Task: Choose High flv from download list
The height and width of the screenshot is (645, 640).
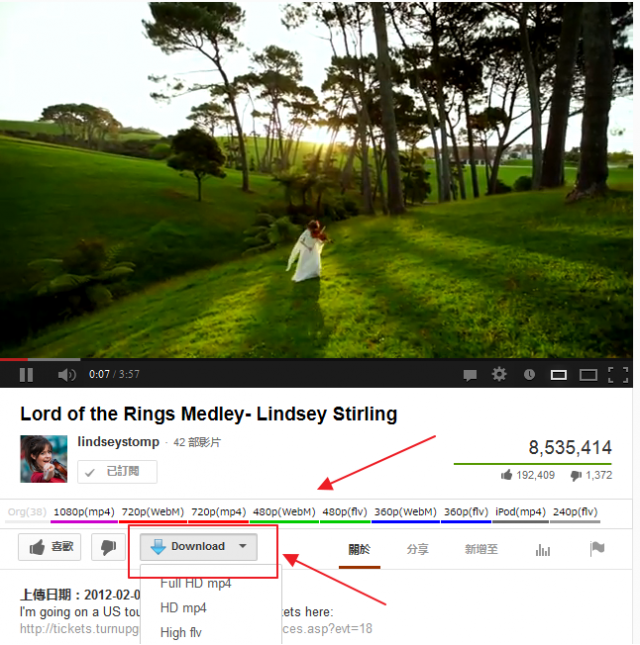Action: 181,632
